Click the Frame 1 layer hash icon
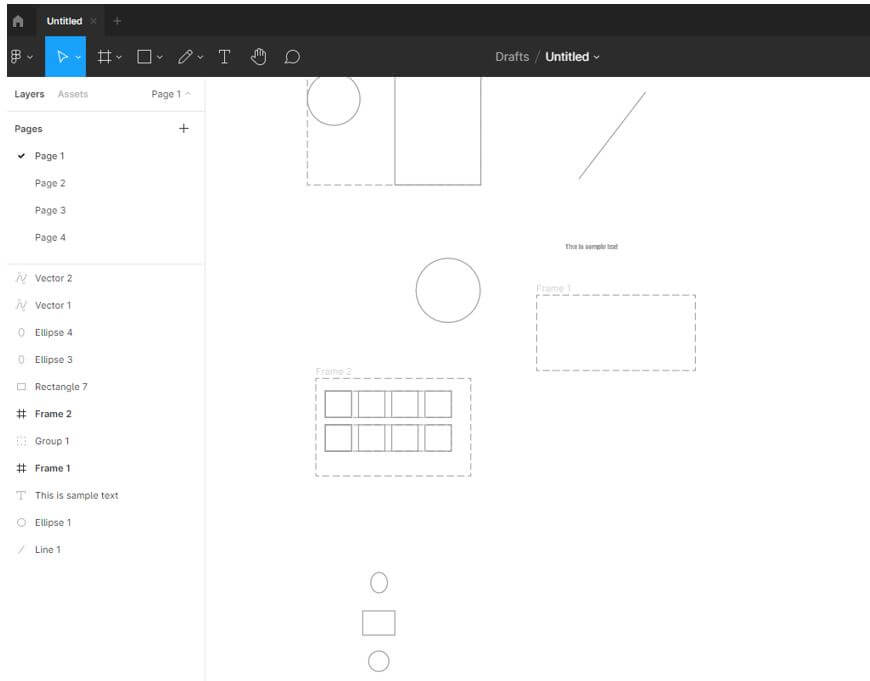Viewport: 870px width, 681px height. 21,468
